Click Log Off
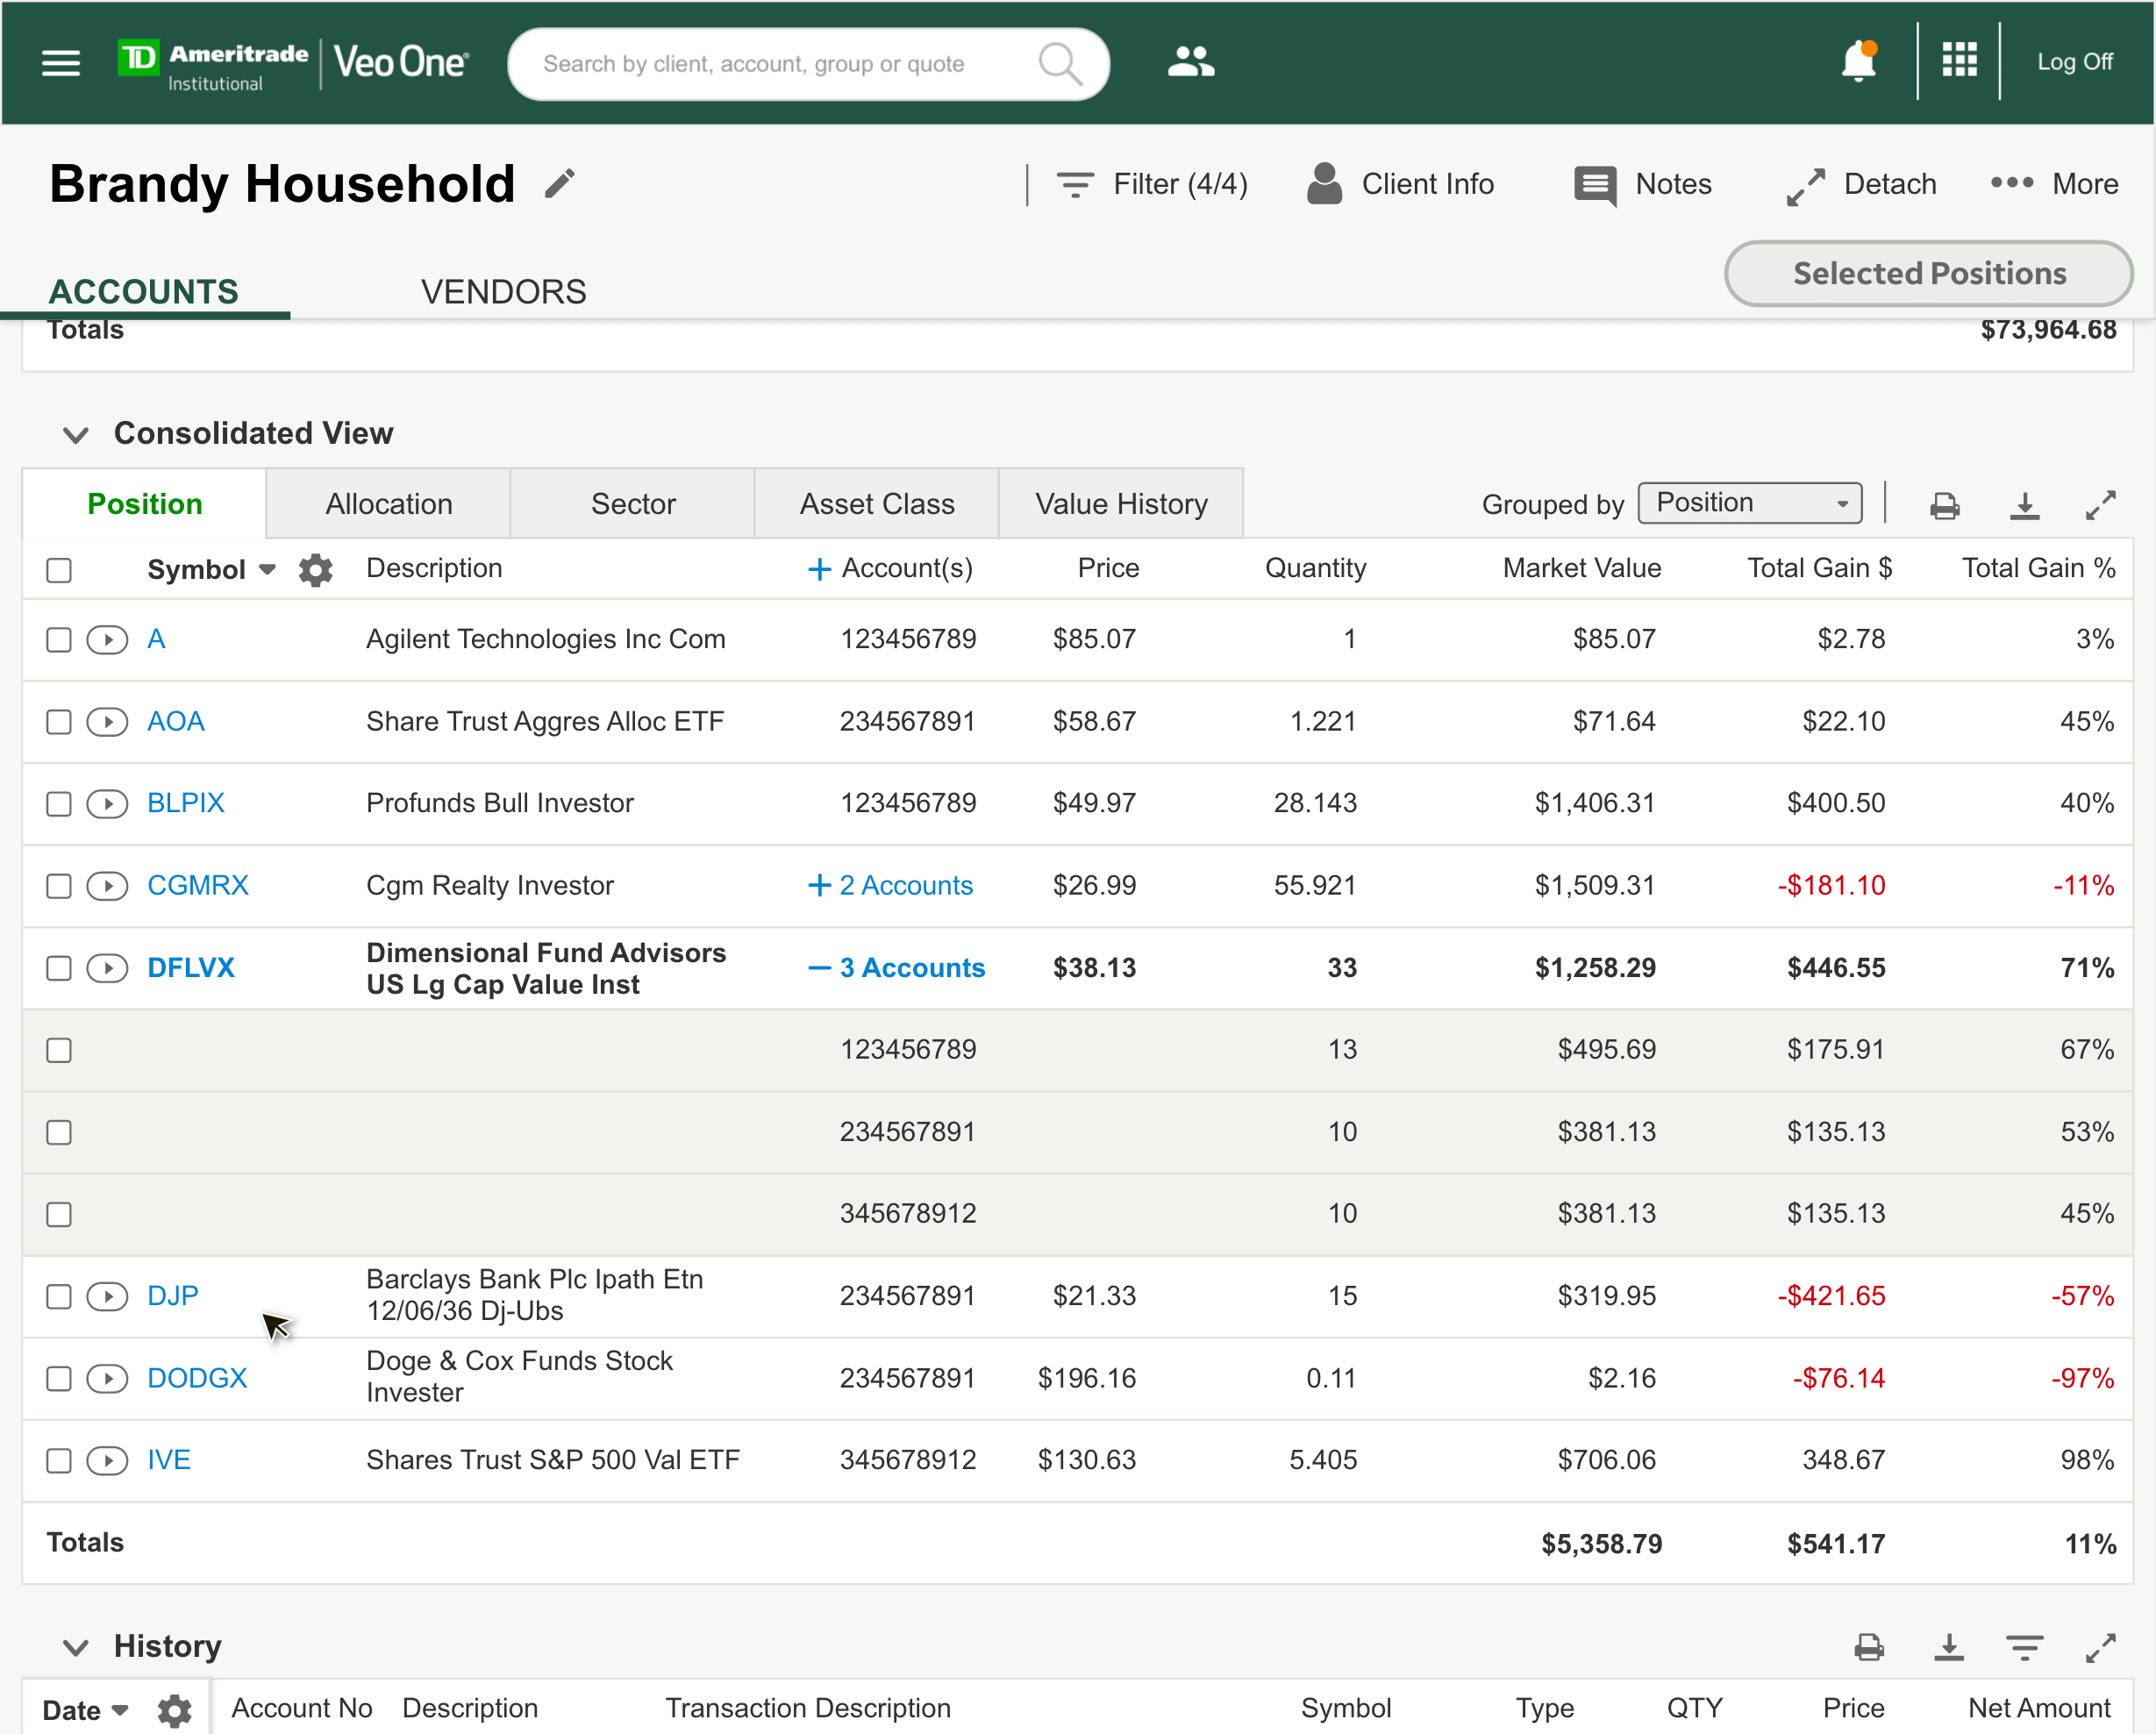The image size is (2156, 1734). click(2075, 62)
